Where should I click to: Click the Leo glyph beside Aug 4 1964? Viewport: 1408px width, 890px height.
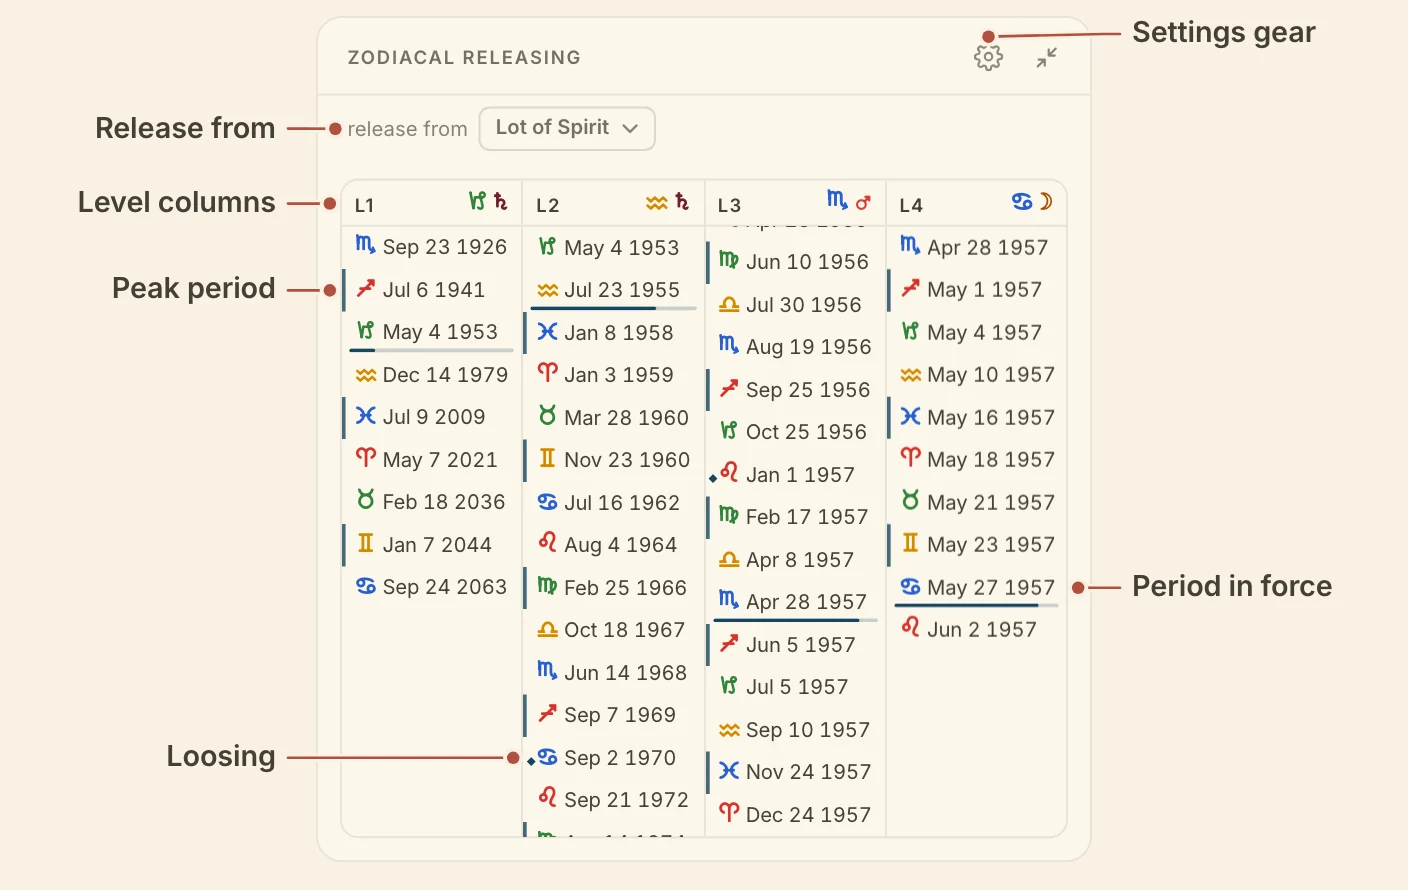tap(547, 543)
